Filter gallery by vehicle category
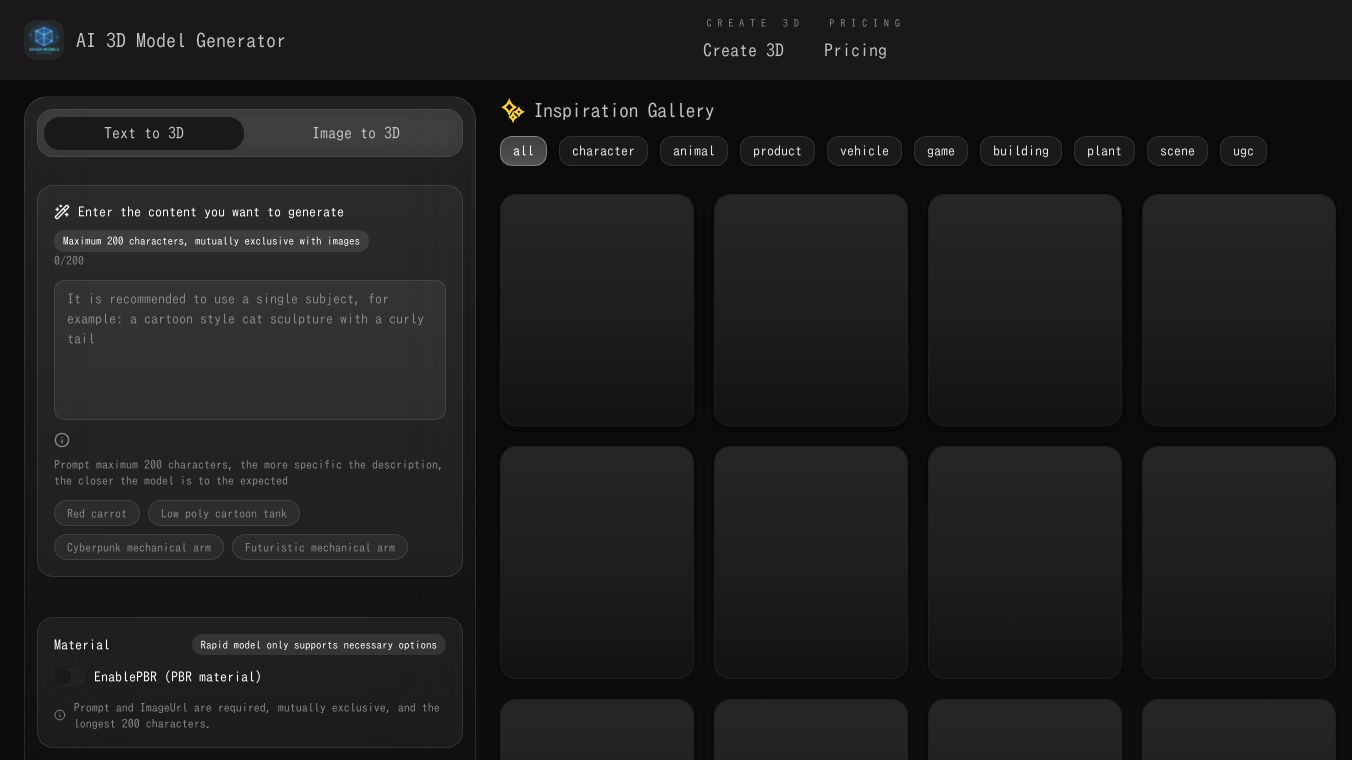Viewport: 1352px width, 760px height. (864, 151)
